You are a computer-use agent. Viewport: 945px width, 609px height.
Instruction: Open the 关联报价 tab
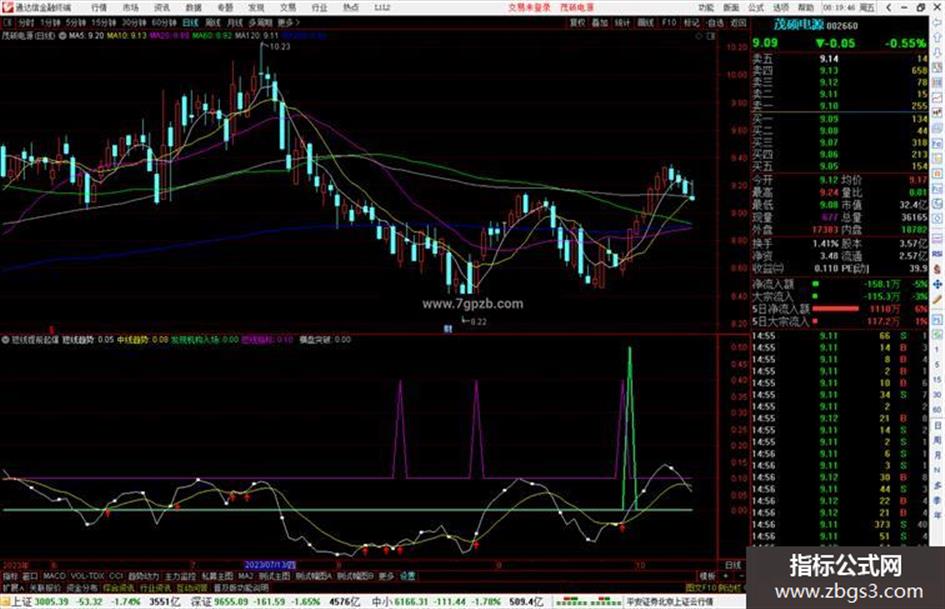click(45, 587)
